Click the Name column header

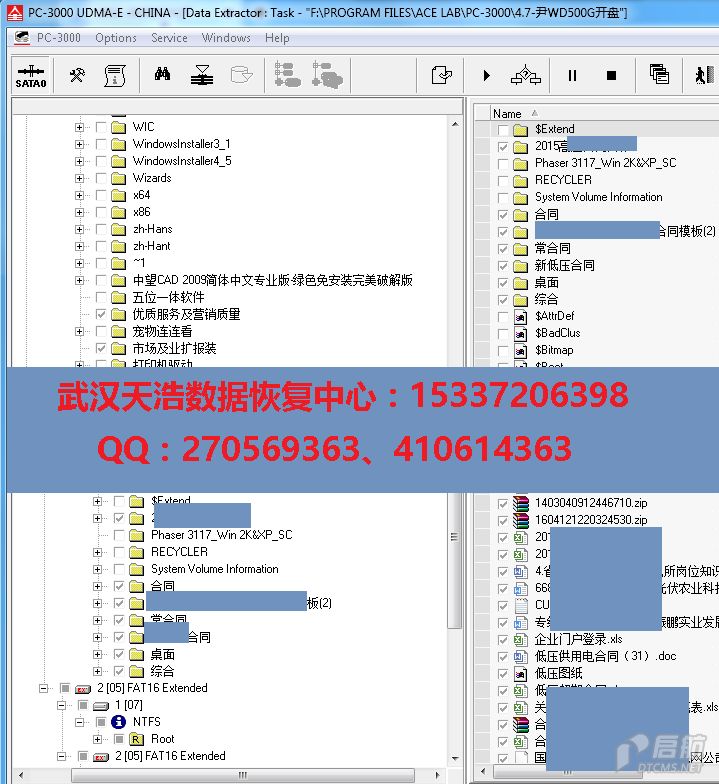pyautogui.click(x=508, y=114)
